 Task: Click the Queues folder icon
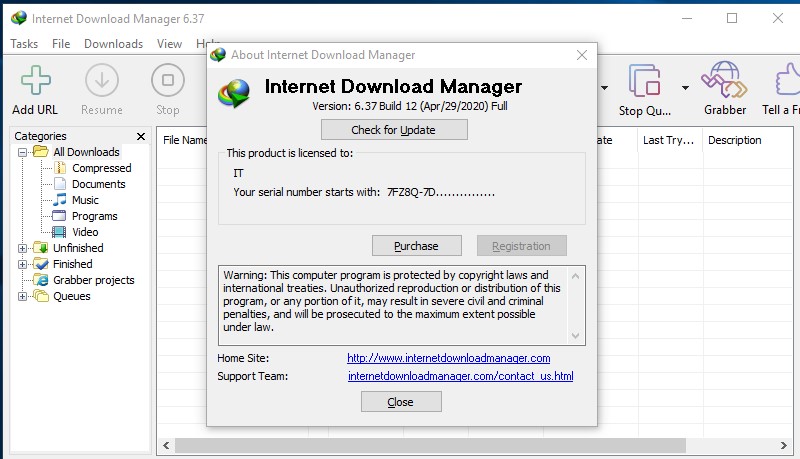(x=41, y=296)
